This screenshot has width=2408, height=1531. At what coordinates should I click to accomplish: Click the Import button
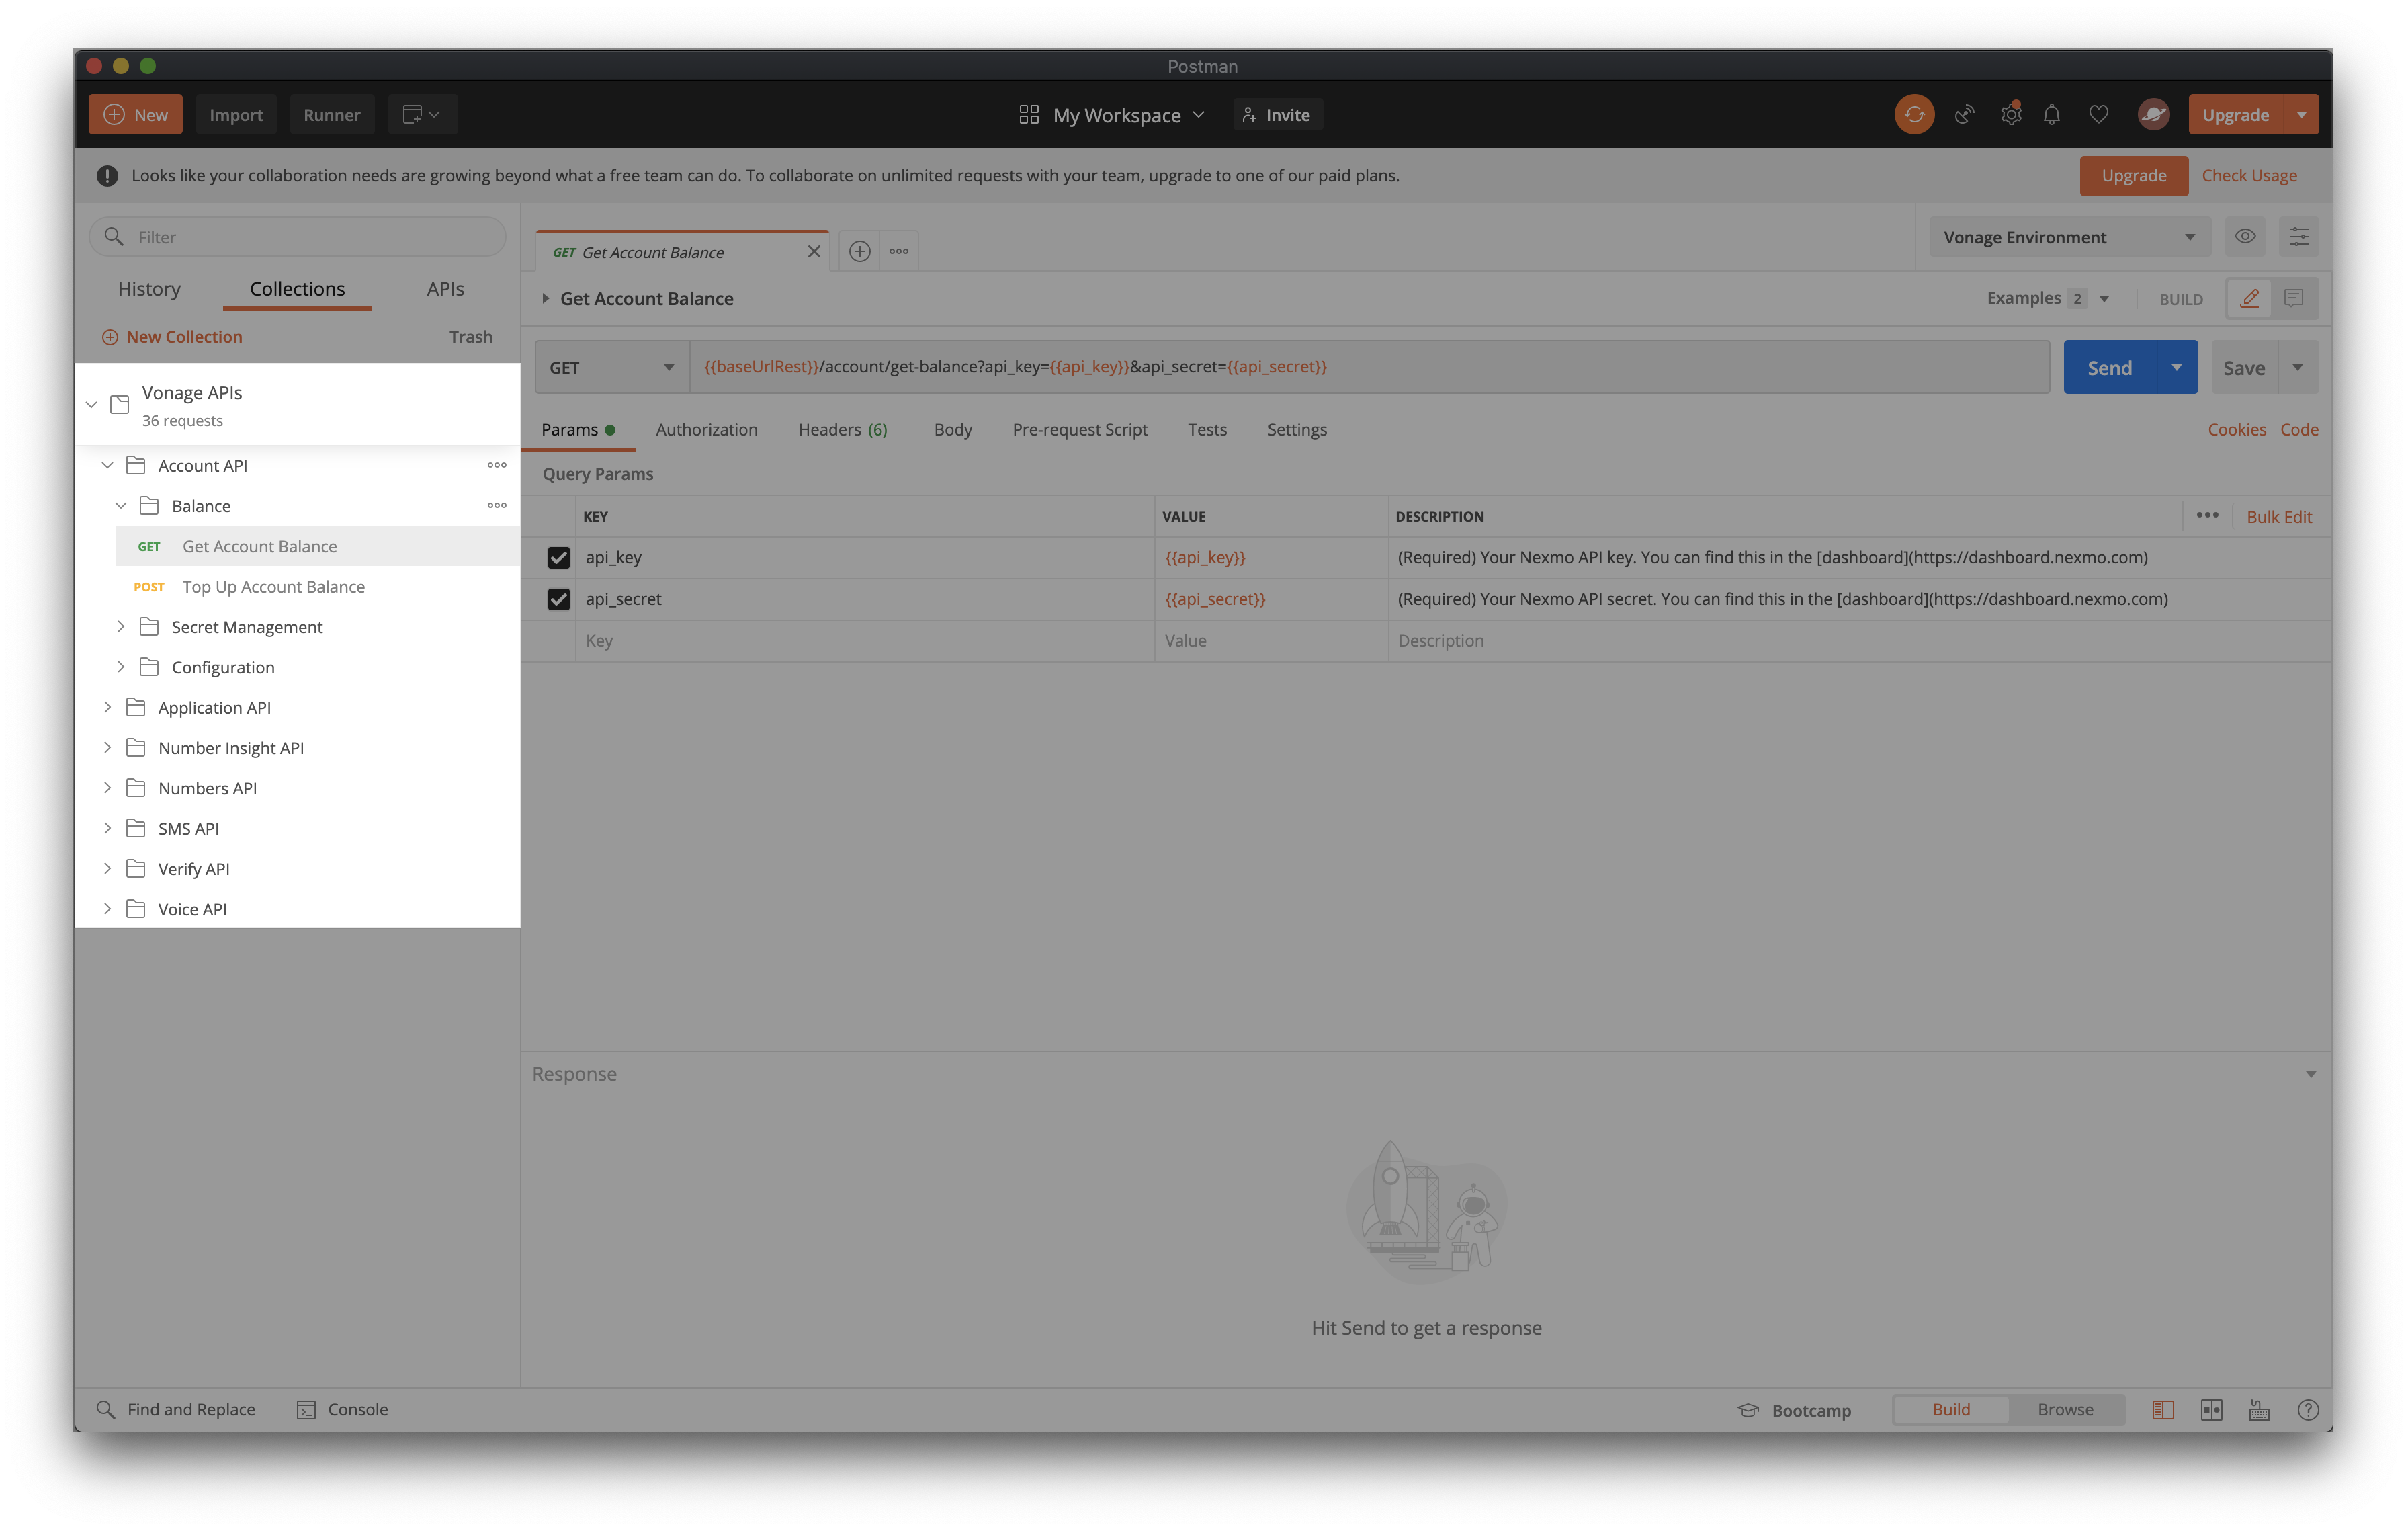[236, 114]
